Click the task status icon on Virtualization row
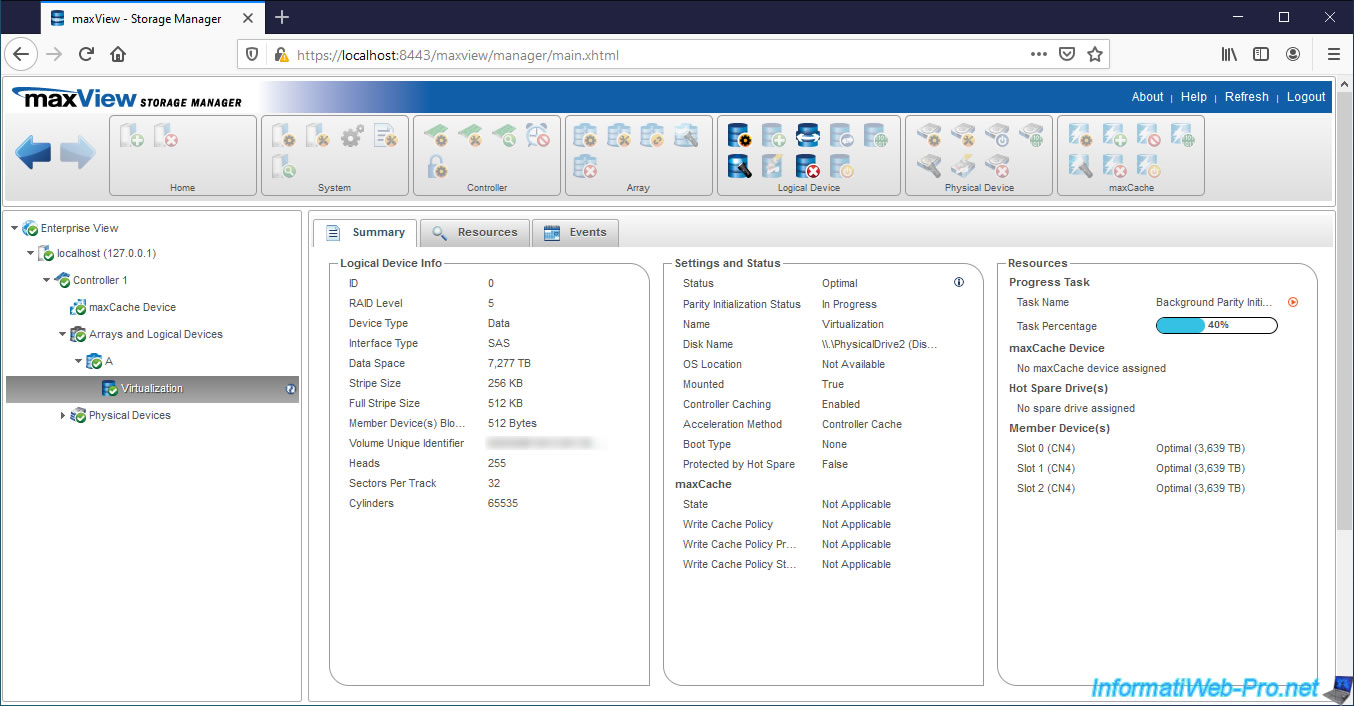Image resolution: width=1354 pixels, height=706 pixels. pyautogui.click(x=291, y=389)
